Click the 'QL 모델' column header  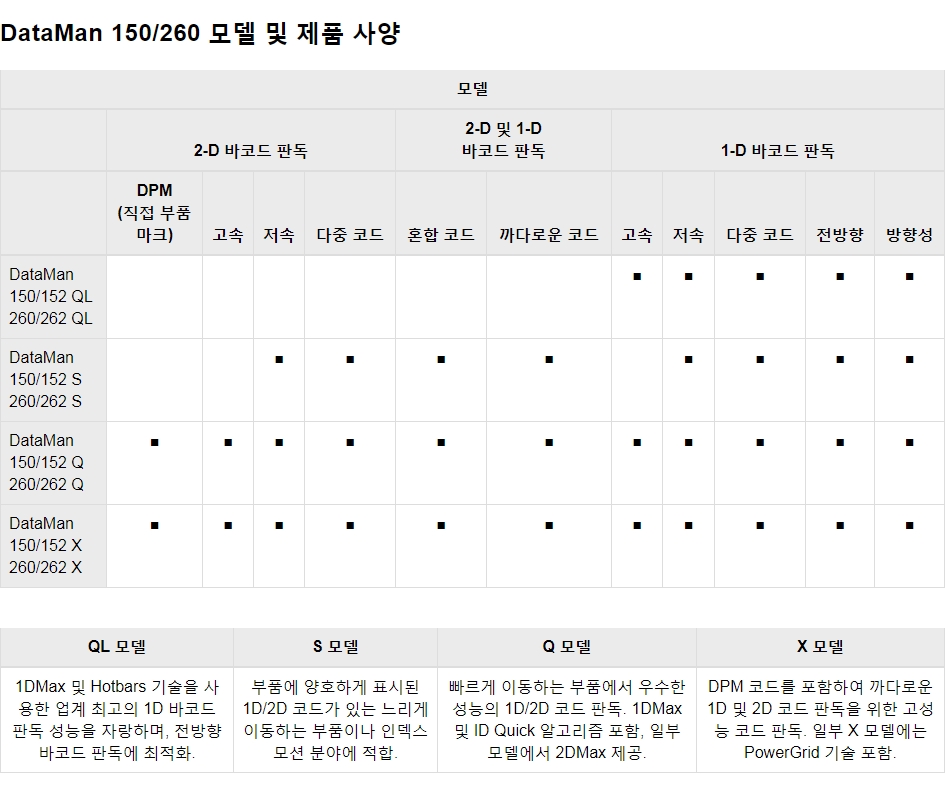pyautogui.click(x=117, y=646)
